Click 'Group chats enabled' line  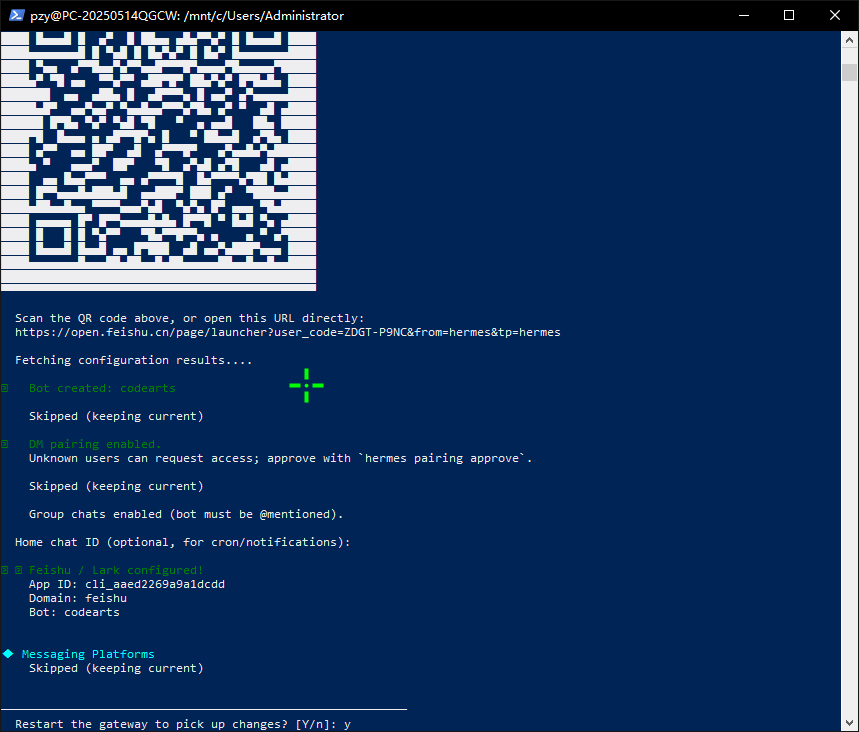click(x=186, y=514)
